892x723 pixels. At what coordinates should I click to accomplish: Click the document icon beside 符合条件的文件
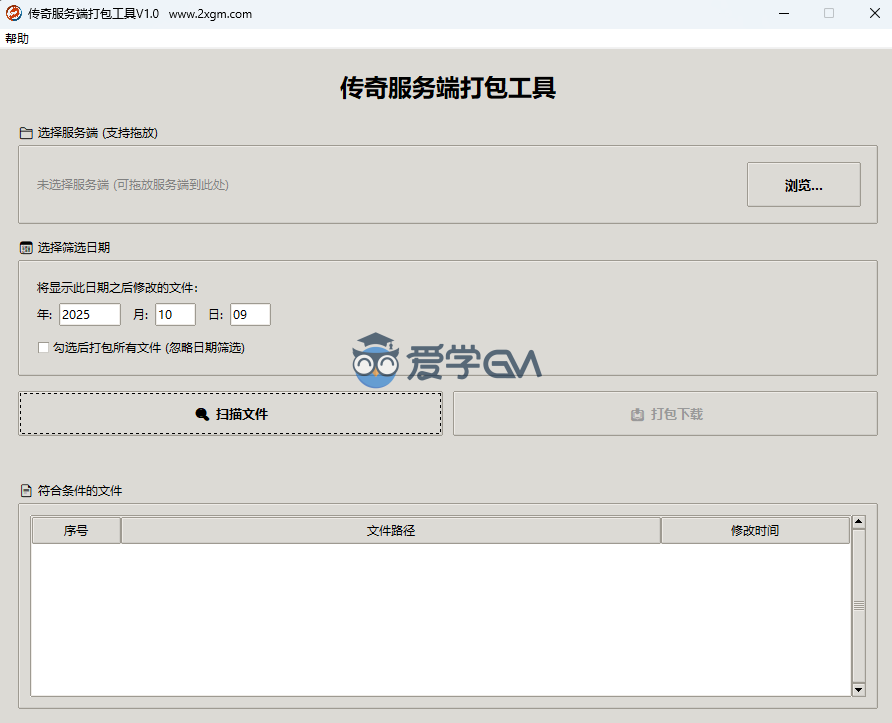click(26, 491)
